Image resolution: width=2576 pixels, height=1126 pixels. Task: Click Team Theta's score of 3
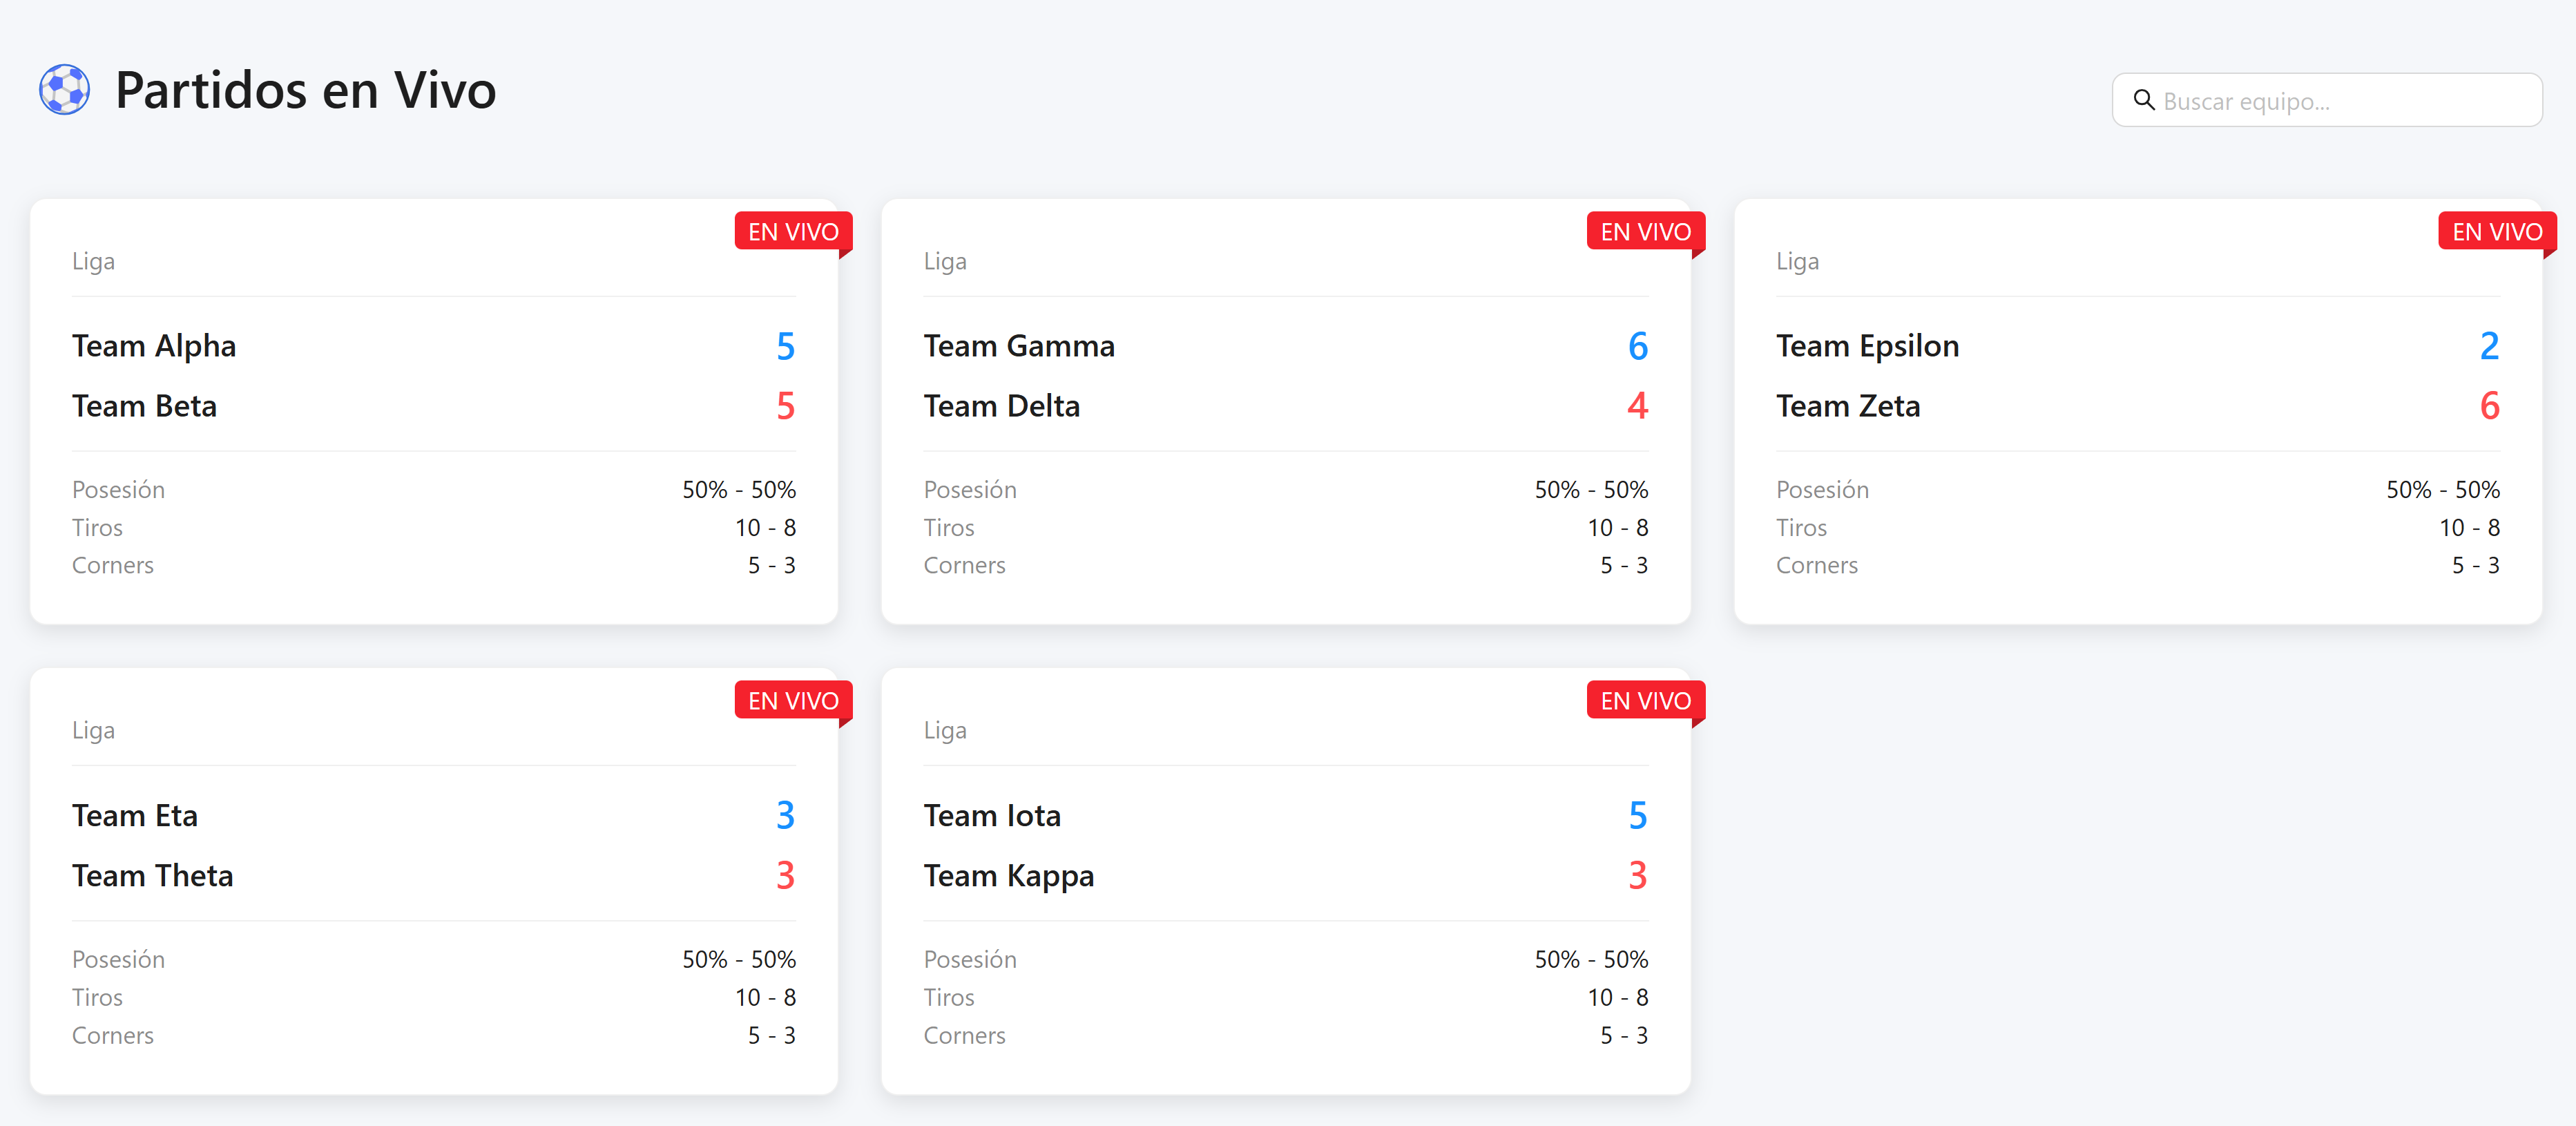pos(785,876)
